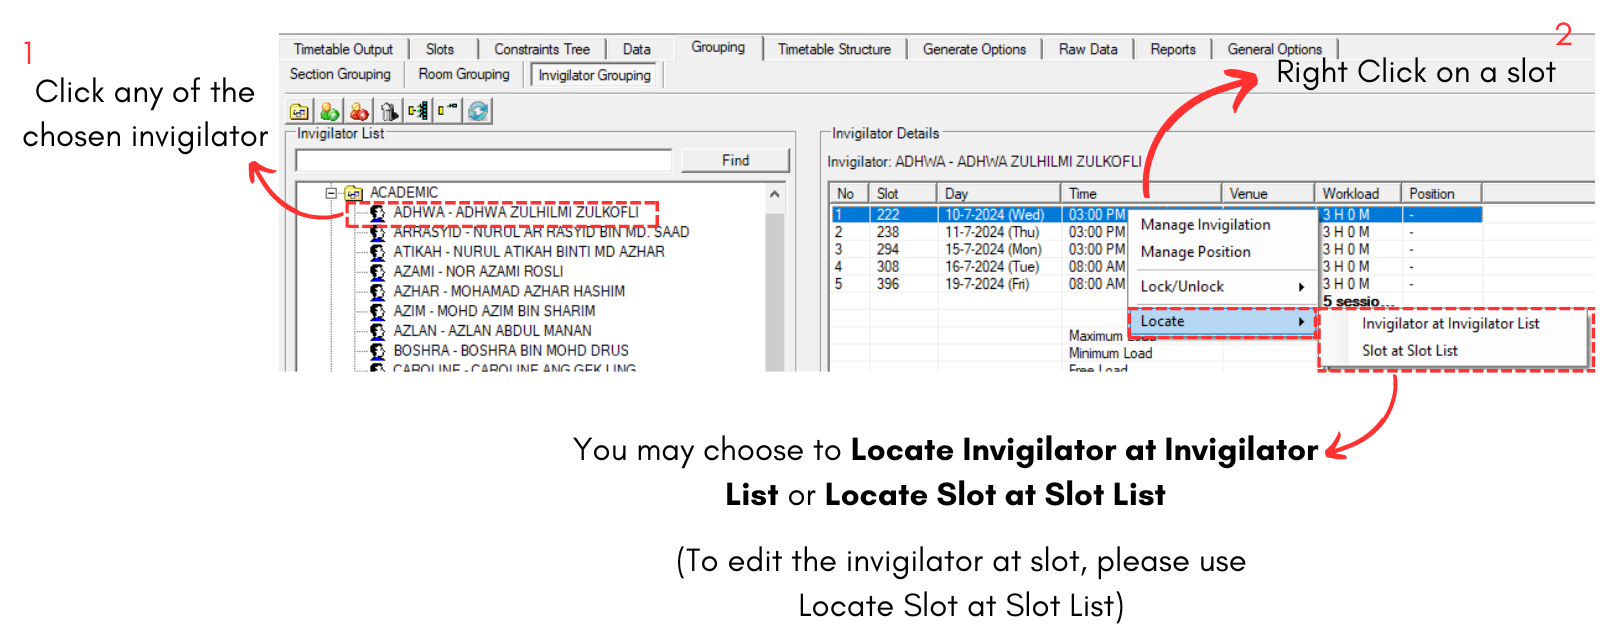This screenshot has width=1612, height=634.
Task: Switch to the Timetable Output tab
Action: pos(343,49)
